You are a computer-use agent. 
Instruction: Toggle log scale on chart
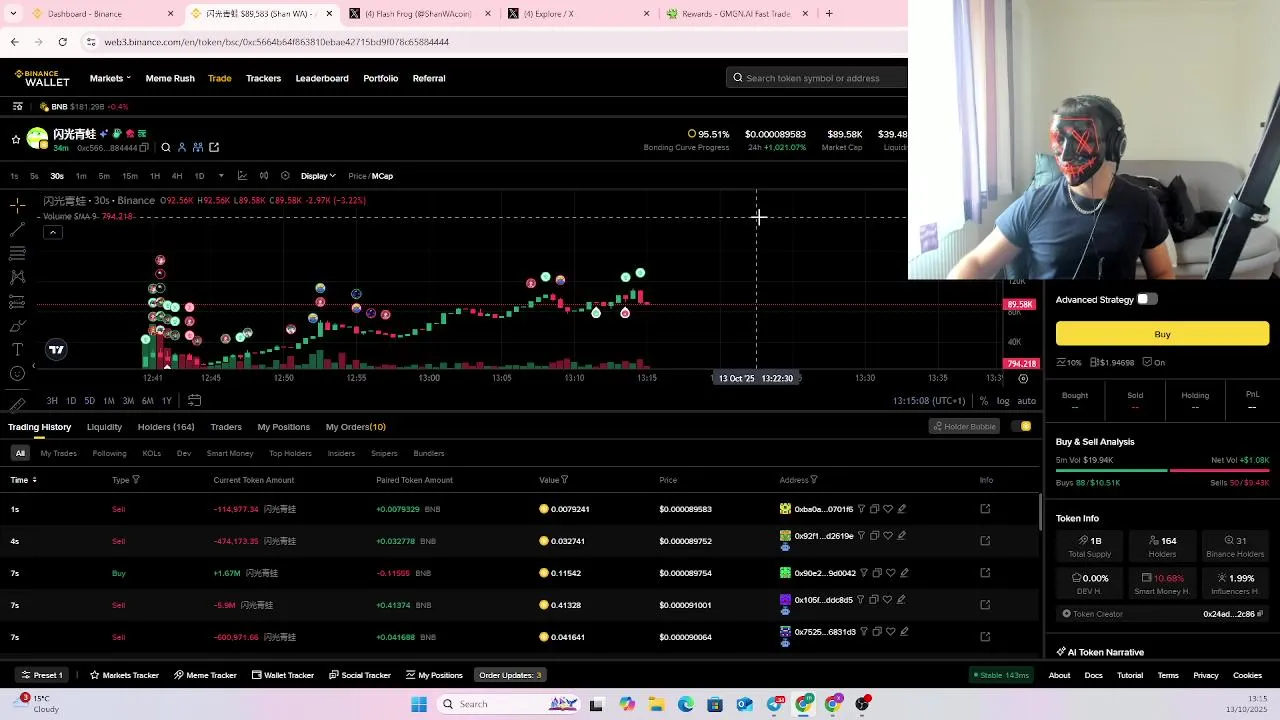(x=1003, y=401)
